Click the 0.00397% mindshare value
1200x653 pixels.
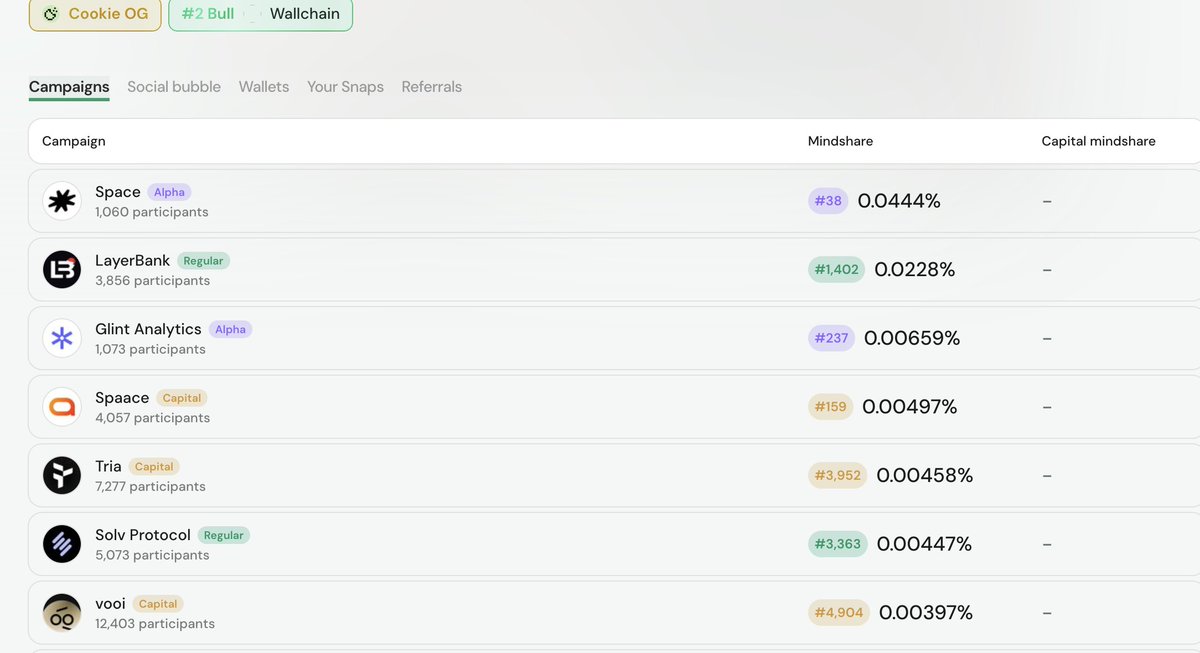[926, 613]
